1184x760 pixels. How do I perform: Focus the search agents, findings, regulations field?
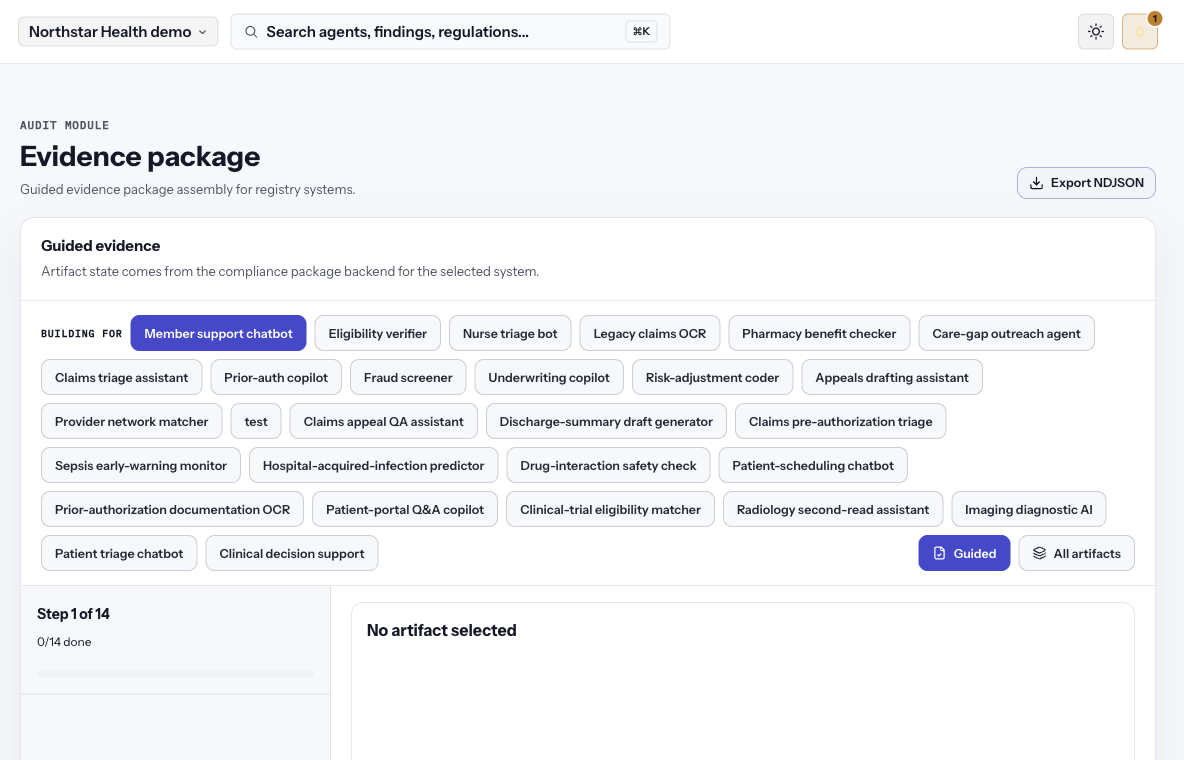pyautogui.click(x=450, y=32)
